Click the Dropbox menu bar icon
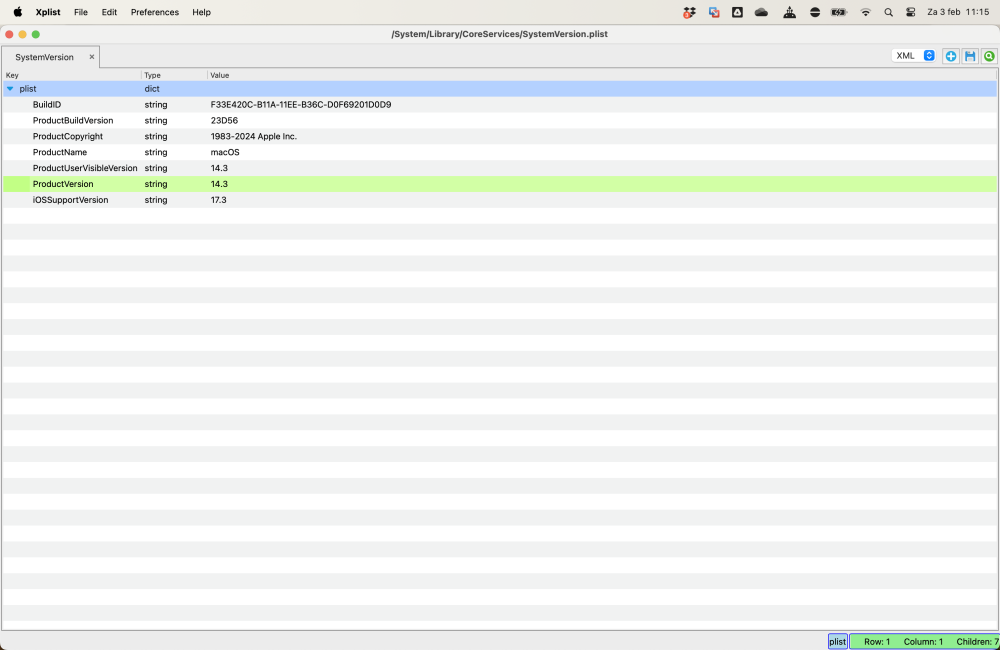Image resolution: width=1000 pixels, height=650 pixels. click(689, 12)
